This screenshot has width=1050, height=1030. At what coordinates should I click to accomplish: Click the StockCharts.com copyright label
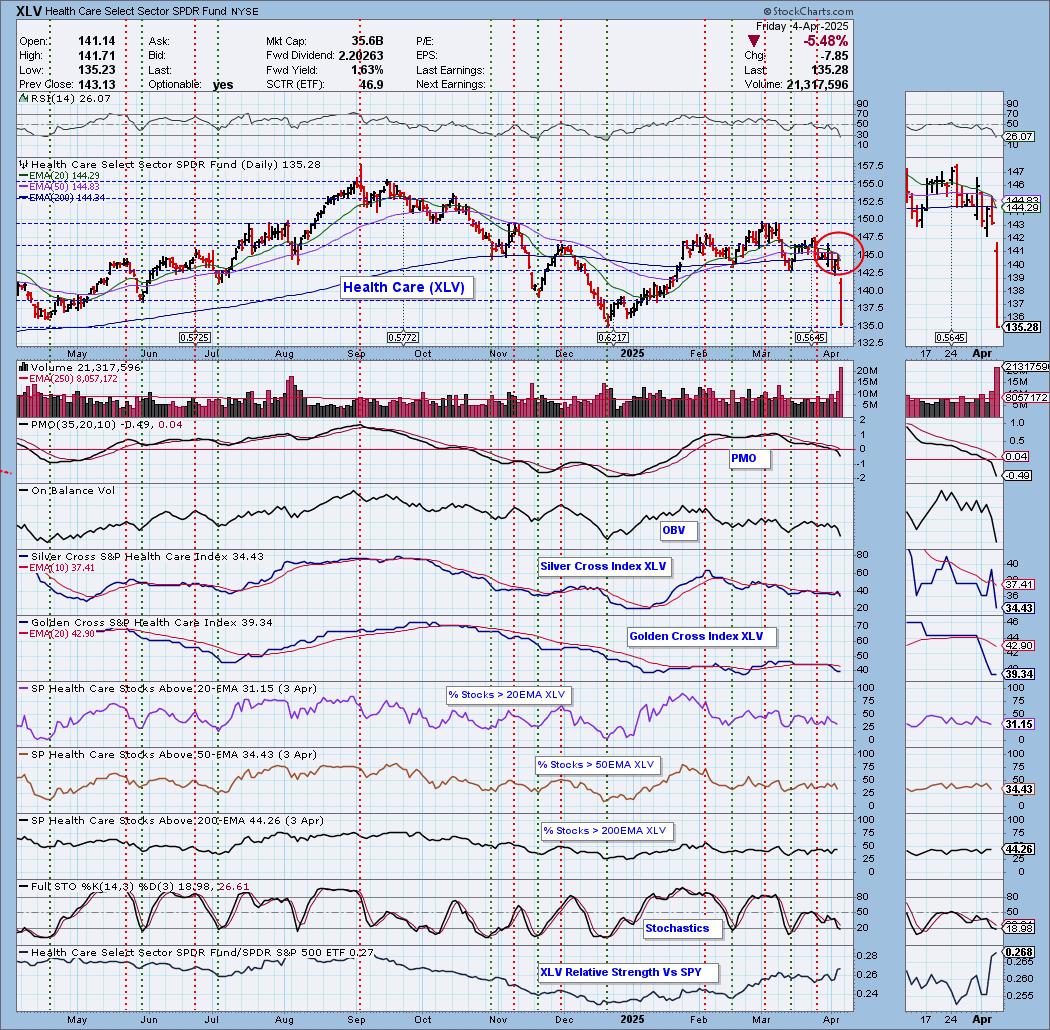[808, 11]
